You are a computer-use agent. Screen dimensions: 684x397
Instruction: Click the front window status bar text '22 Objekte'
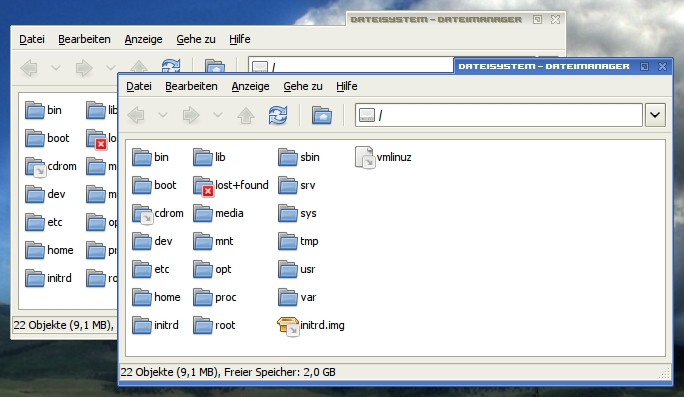tap(147, 372)
